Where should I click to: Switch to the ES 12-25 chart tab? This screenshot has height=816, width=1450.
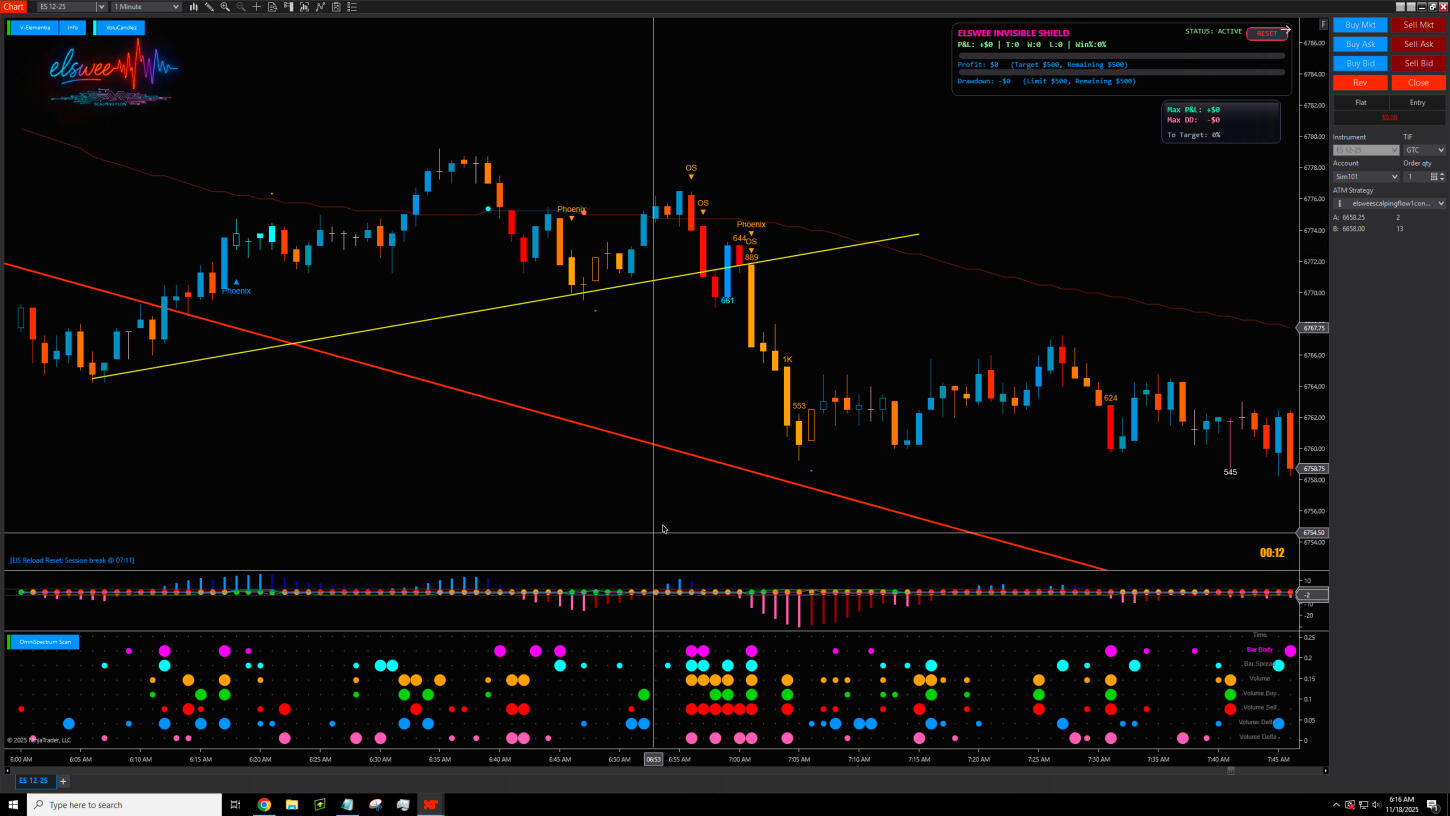pyautogui.click(x=32, y=781)
